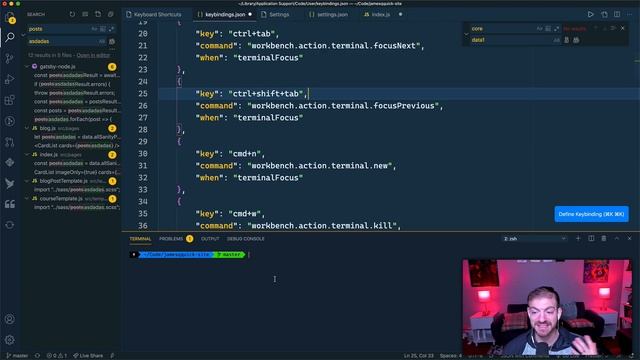640x360 pixels.
Task: Switch to the index.js tab
Action: (382, 14)
